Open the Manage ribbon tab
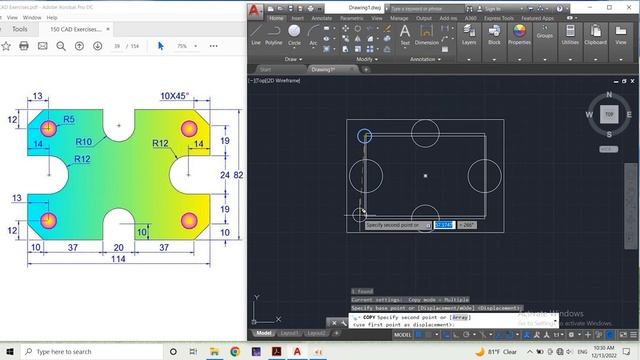This screenshot has height=360, width=640. click(399, 18)
